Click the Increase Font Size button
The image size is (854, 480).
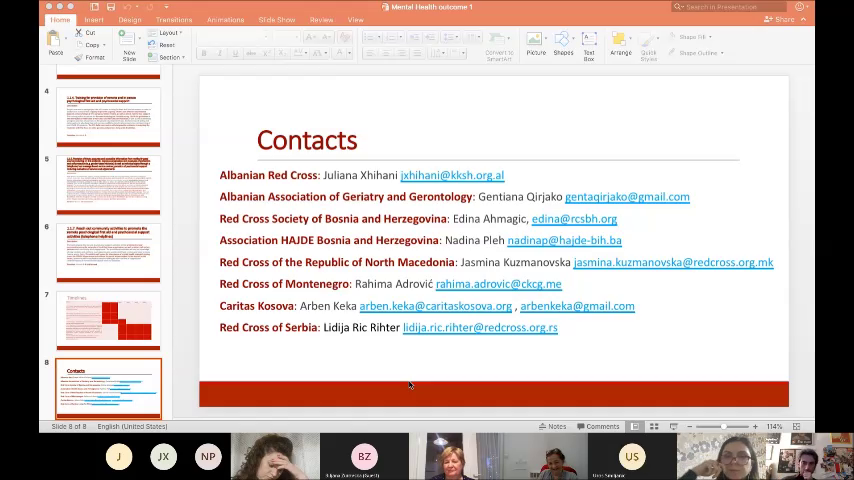[310, 37]
